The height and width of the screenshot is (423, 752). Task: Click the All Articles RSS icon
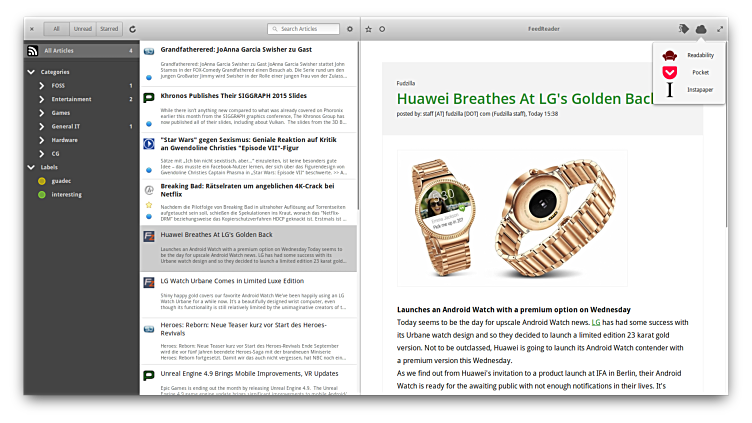33,51
